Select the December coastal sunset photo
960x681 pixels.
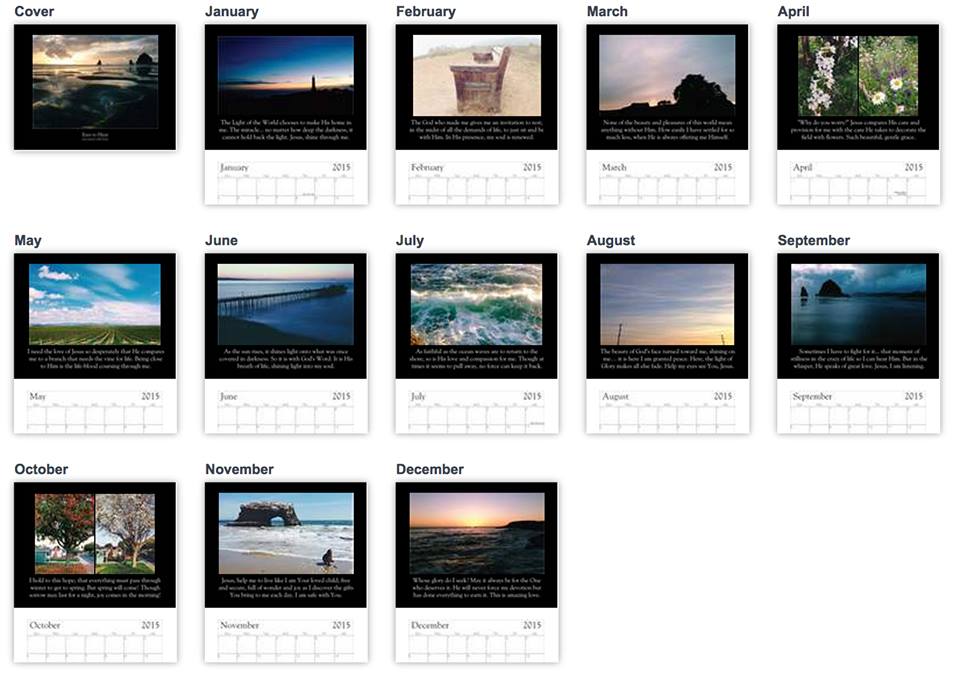tap(477, 533)
